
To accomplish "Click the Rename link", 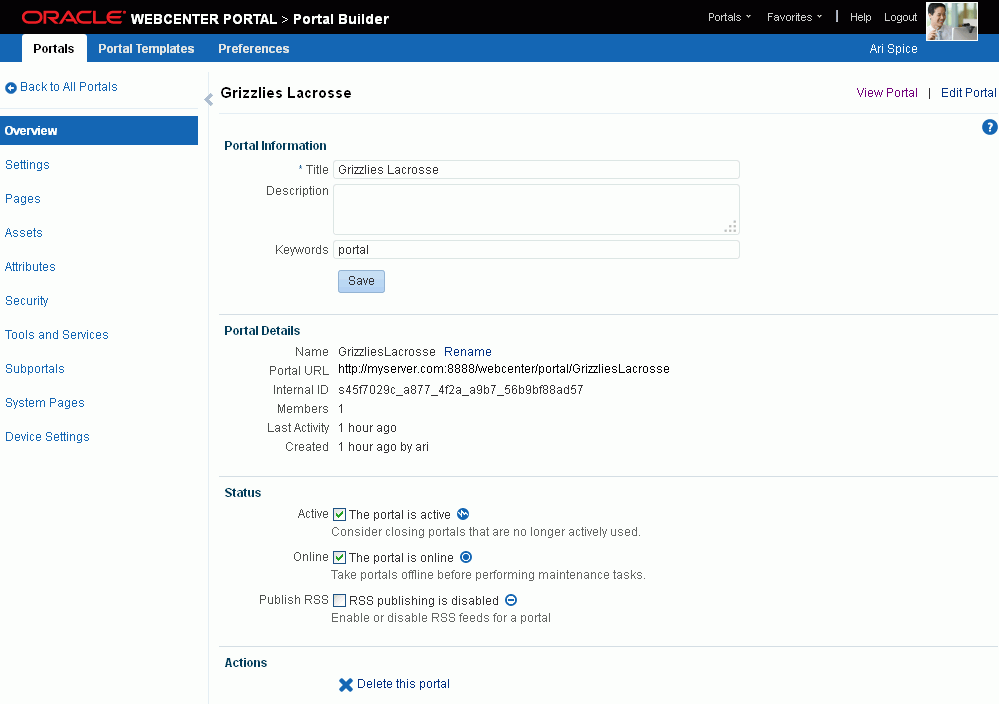I will (468, 352).
